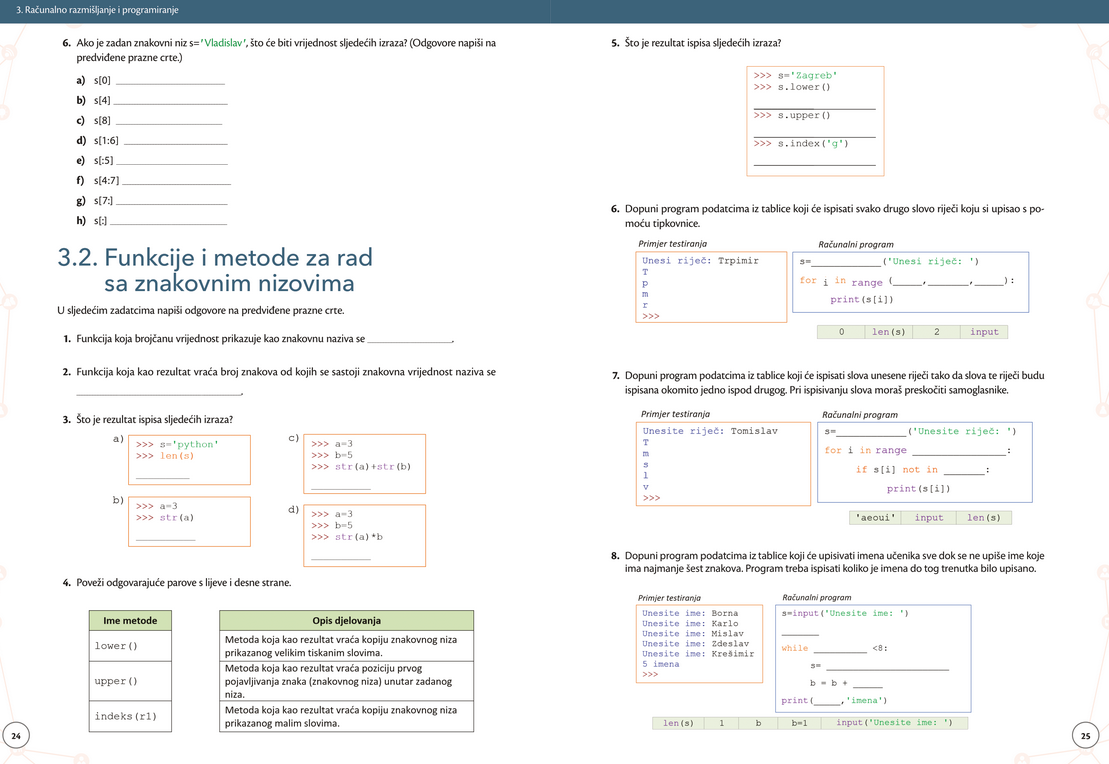Click the 'b=1' option cell
Screen dimensions: 1109x764
coord(799,723)
